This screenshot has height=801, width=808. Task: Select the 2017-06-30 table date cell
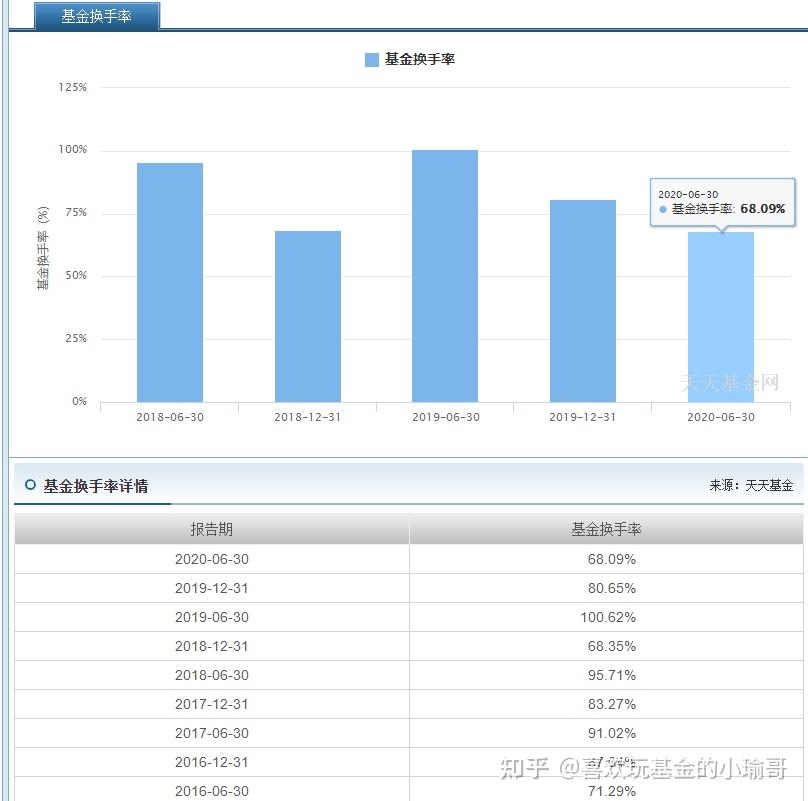tap(212, 733)
